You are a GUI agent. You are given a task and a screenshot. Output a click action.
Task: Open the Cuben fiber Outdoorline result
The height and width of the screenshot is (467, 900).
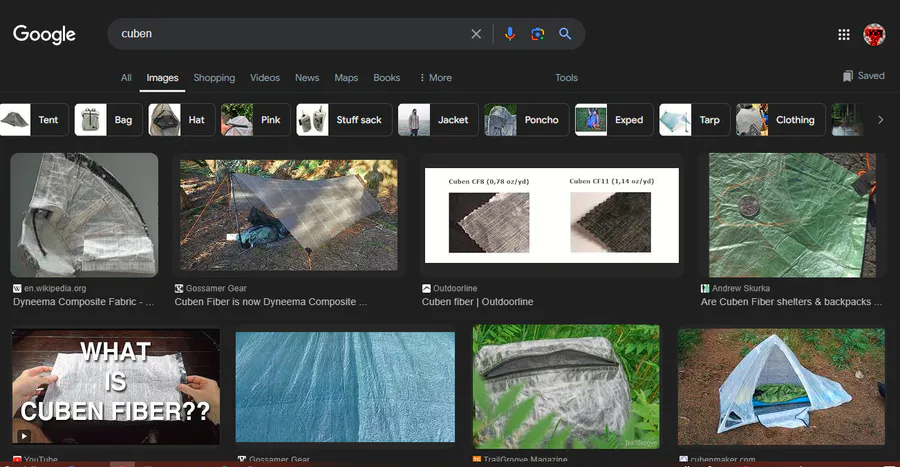(478, 302)
